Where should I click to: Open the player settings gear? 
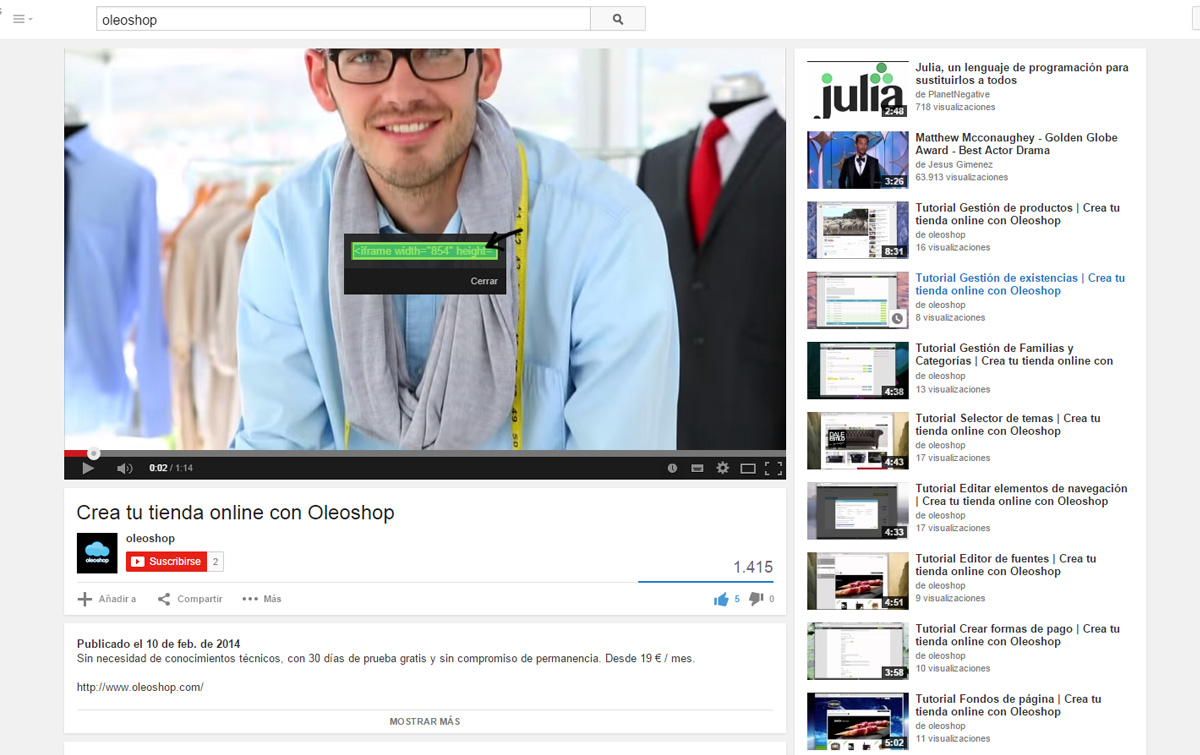point(722,468)
